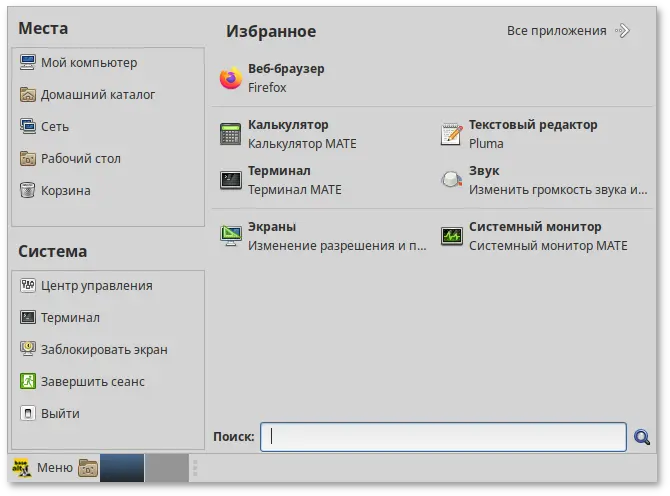The height and width of the screenshot is (496, 670).
Task: Open Центр управления in the Система section
Action: click(96, 286)
